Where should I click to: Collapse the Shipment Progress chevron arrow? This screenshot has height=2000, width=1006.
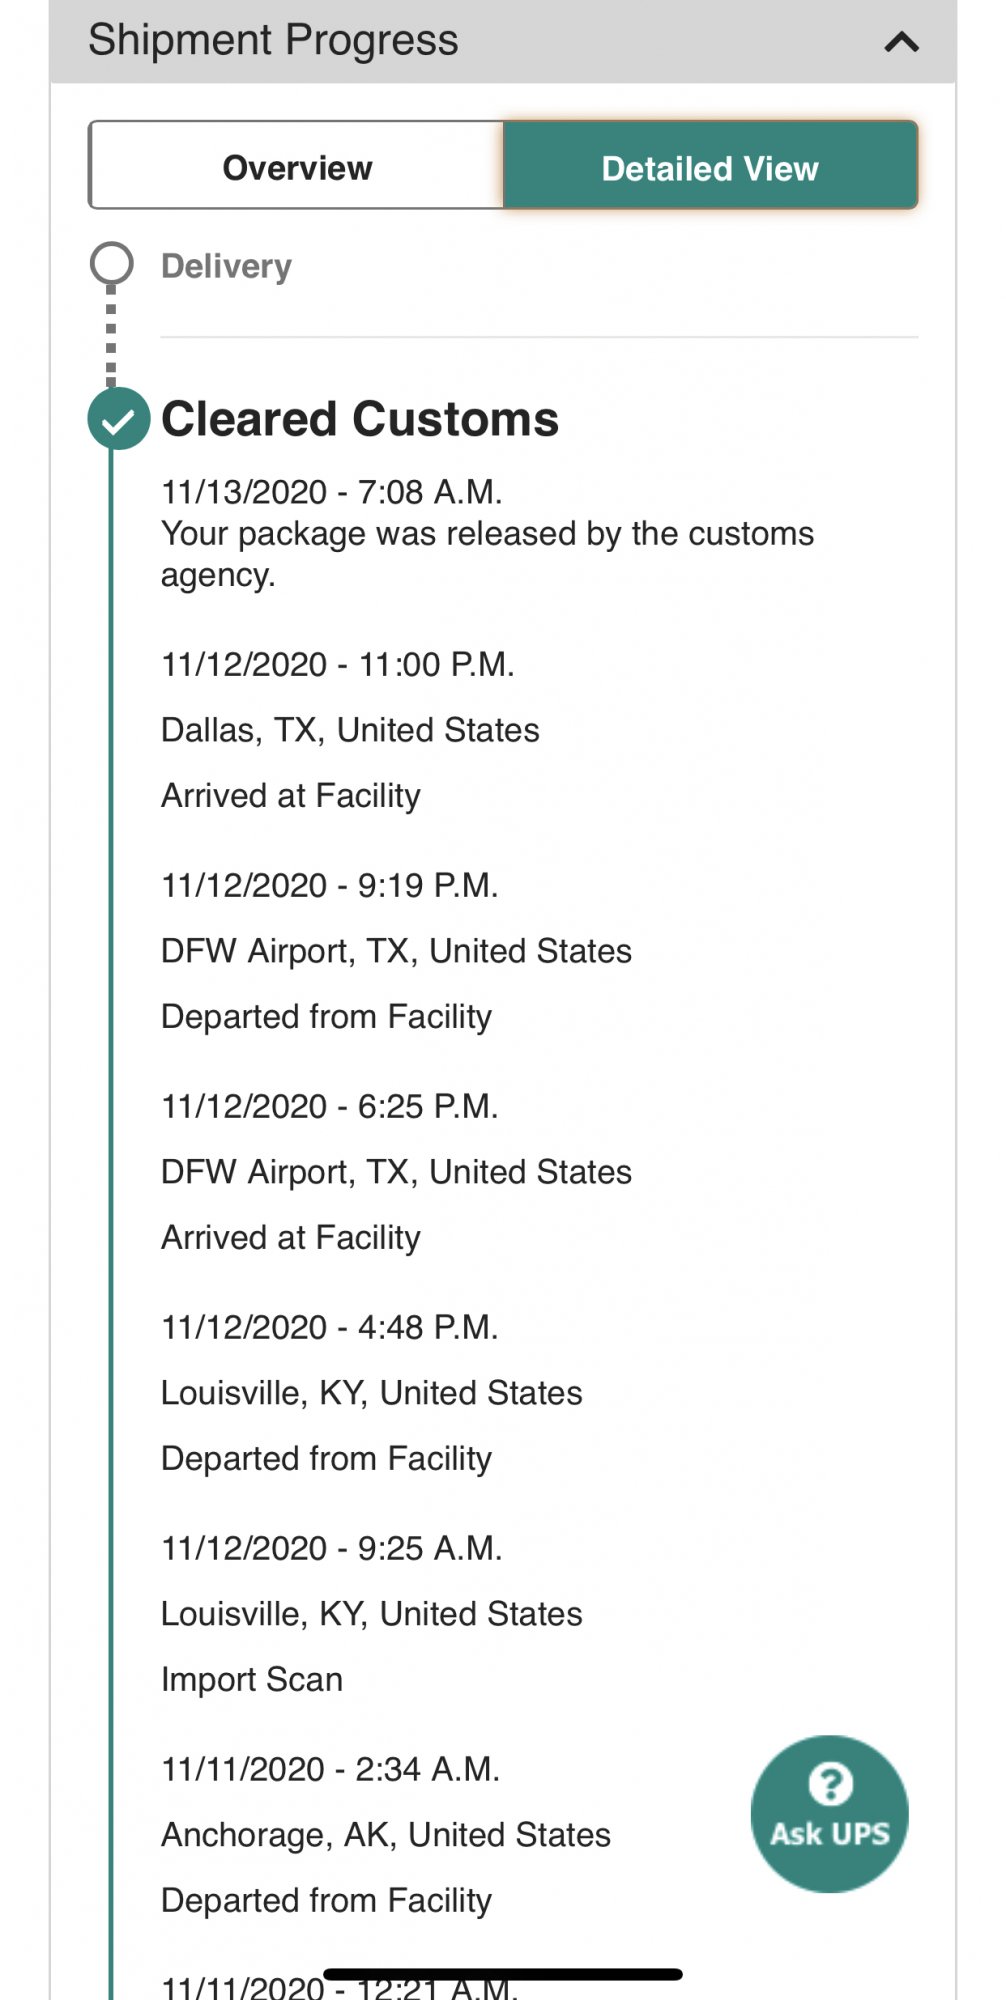pyautogui.click(x=901, y=42)
